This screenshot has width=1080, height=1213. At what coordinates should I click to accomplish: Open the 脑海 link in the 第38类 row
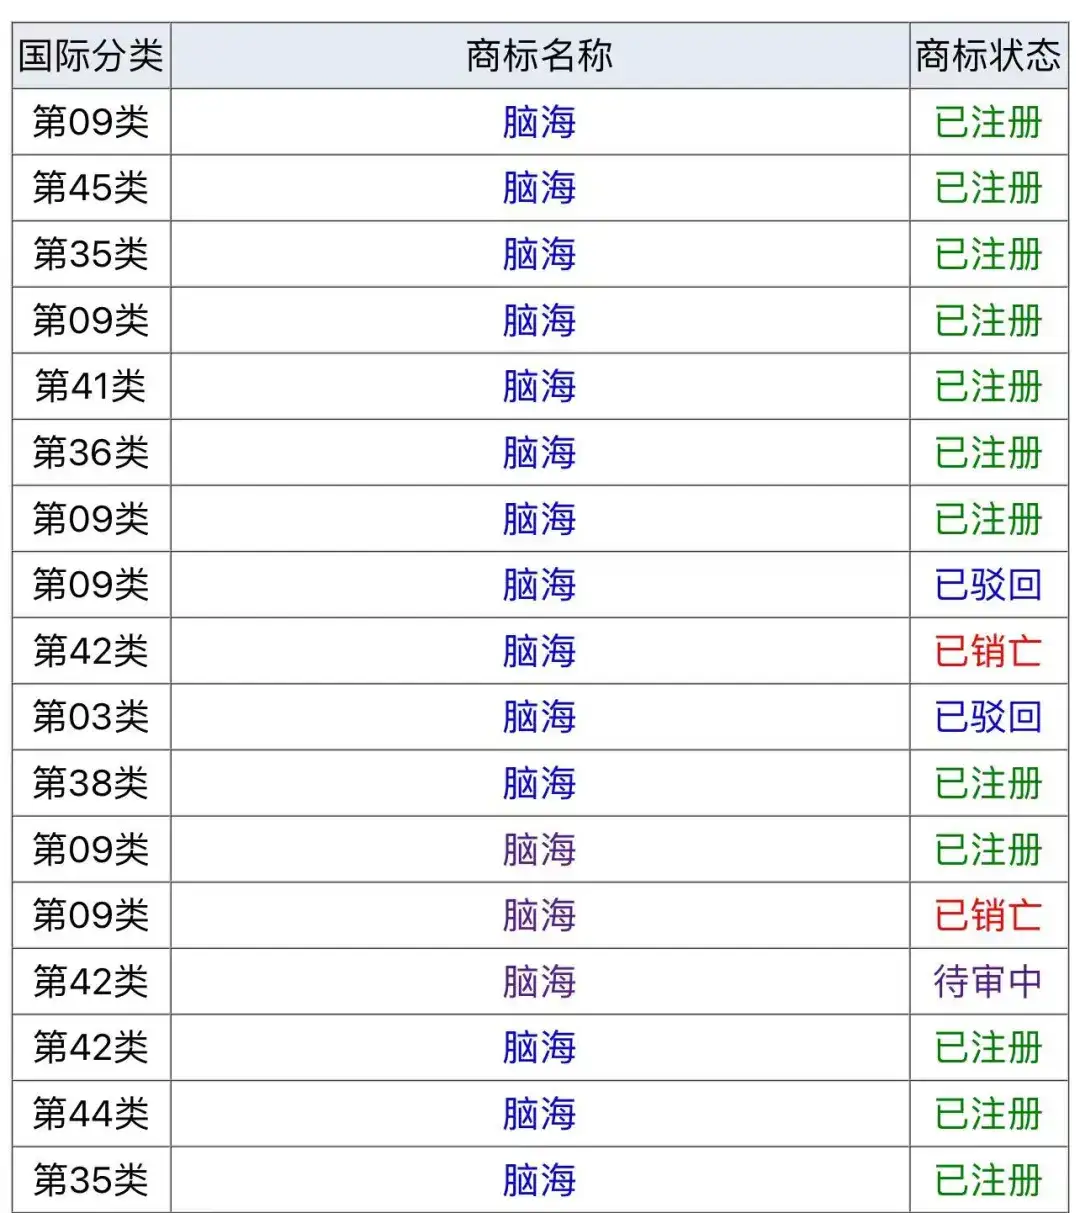pos(539,783)
